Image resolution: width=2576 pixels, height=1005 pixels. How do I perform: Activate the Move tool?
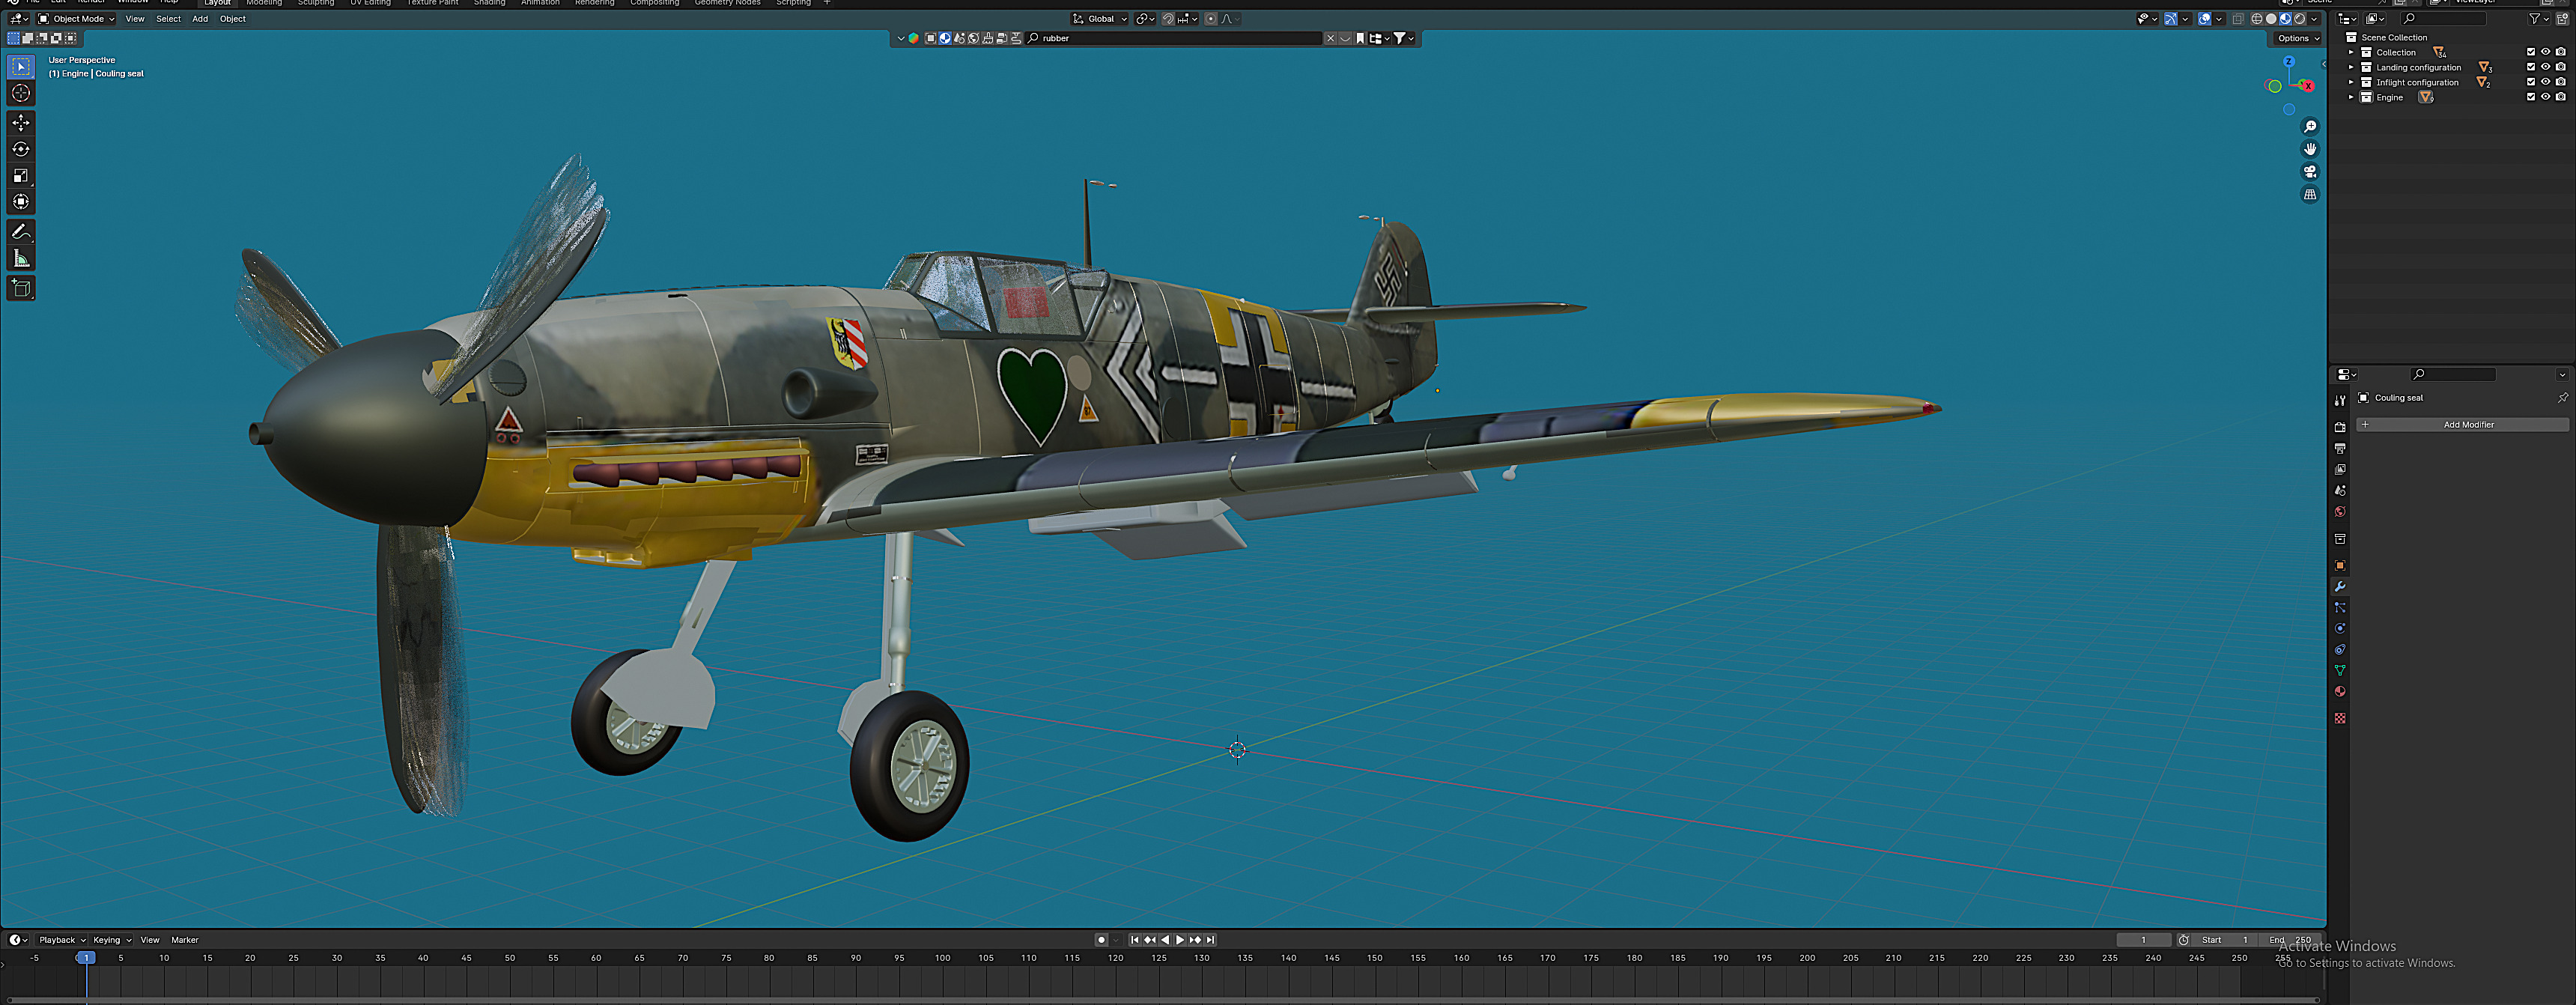pyautogui.click(x=21, y=122)
